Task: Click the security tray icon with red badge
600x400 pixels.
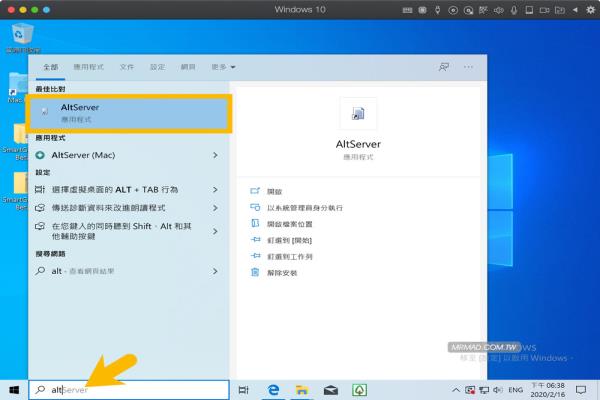Action: pos(470,390)
